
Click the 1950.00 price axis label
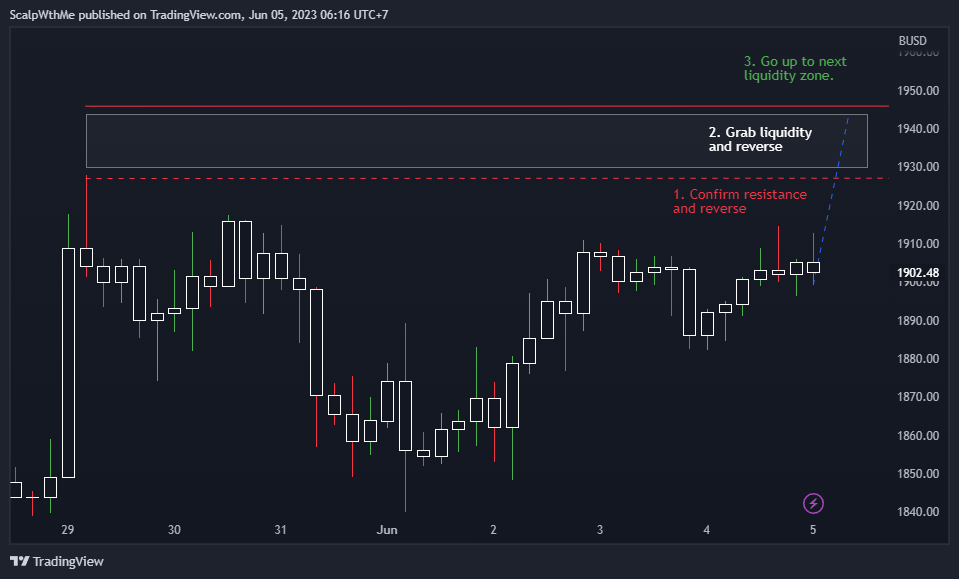tap(917, 90)
